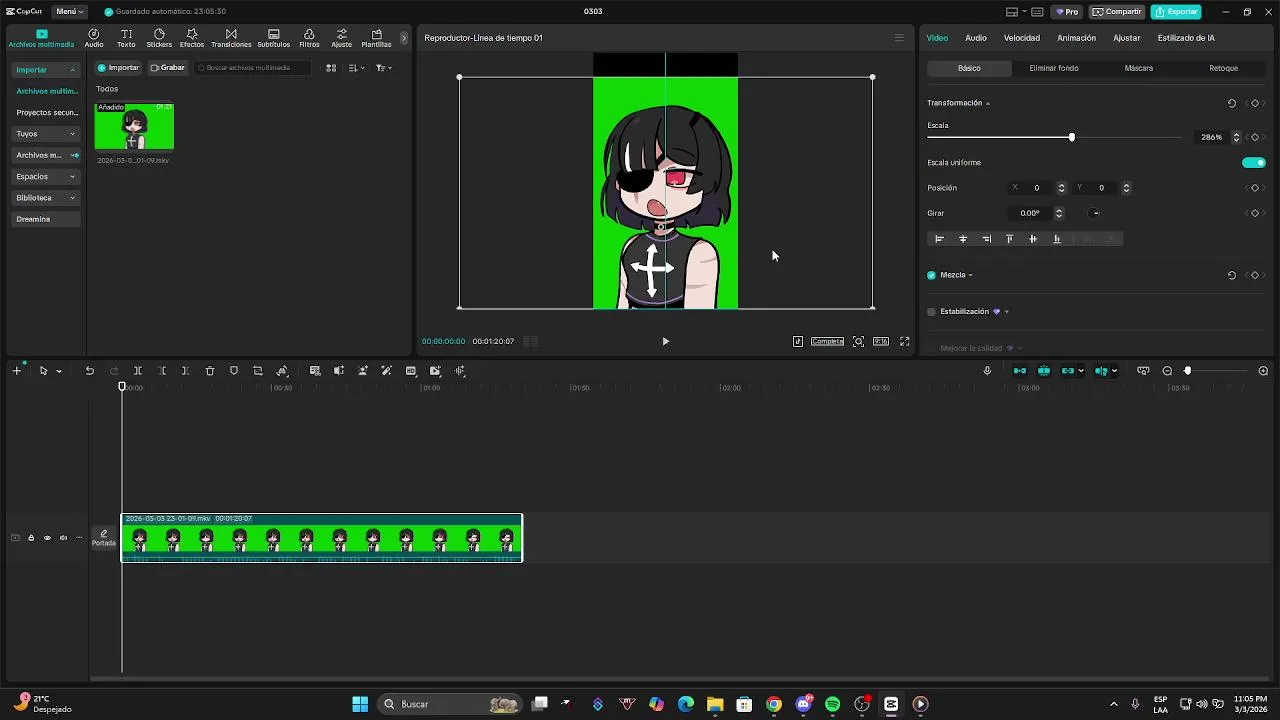Play the preview video
This screenshot has width=1280, height=720.
[665, 341]
